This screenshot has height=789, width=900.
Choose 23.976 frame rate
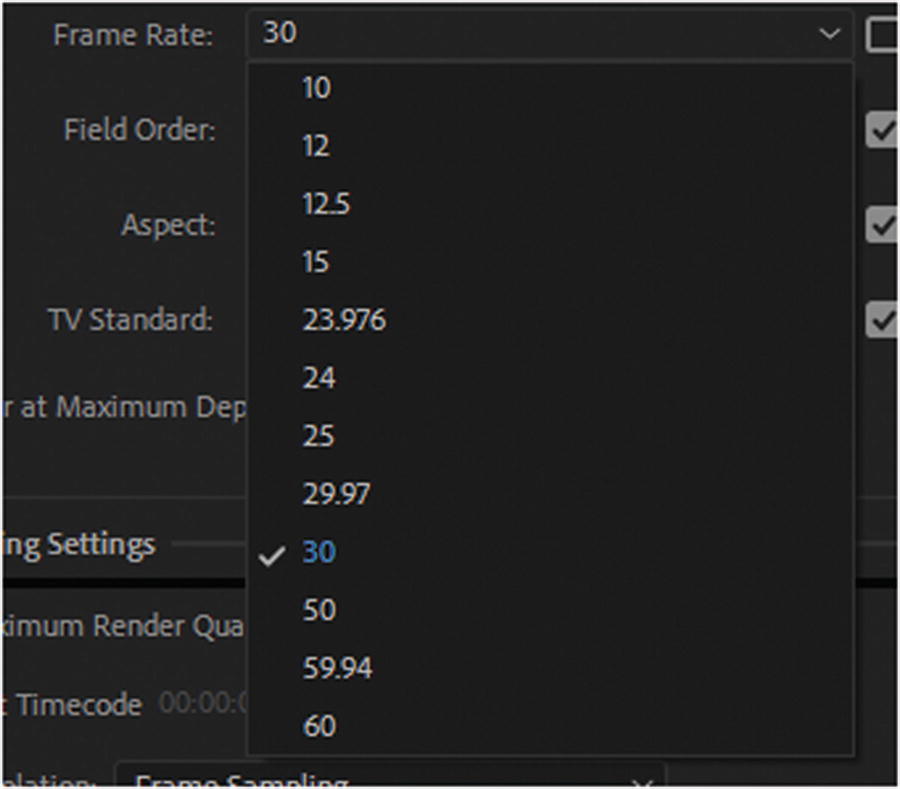coord(344,320)
